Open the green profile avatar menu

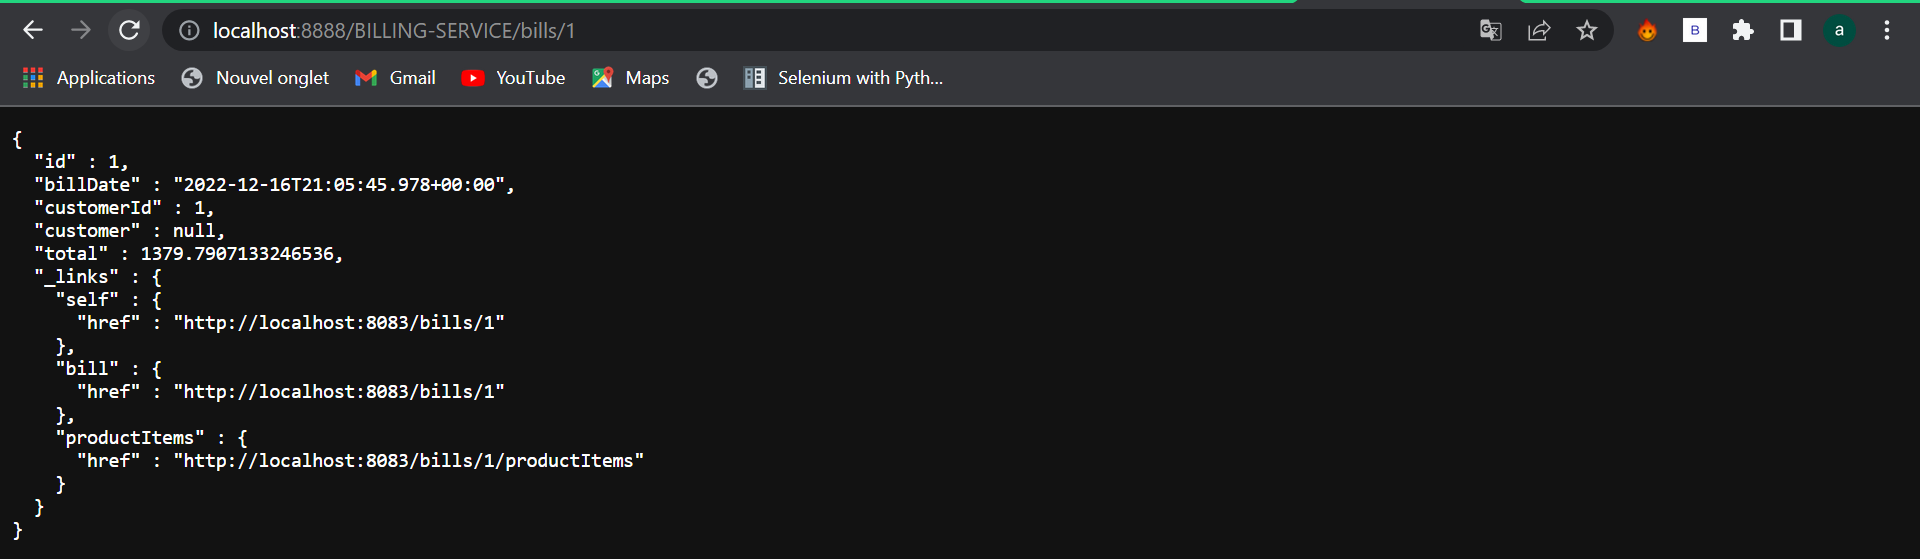[1839, 31]
